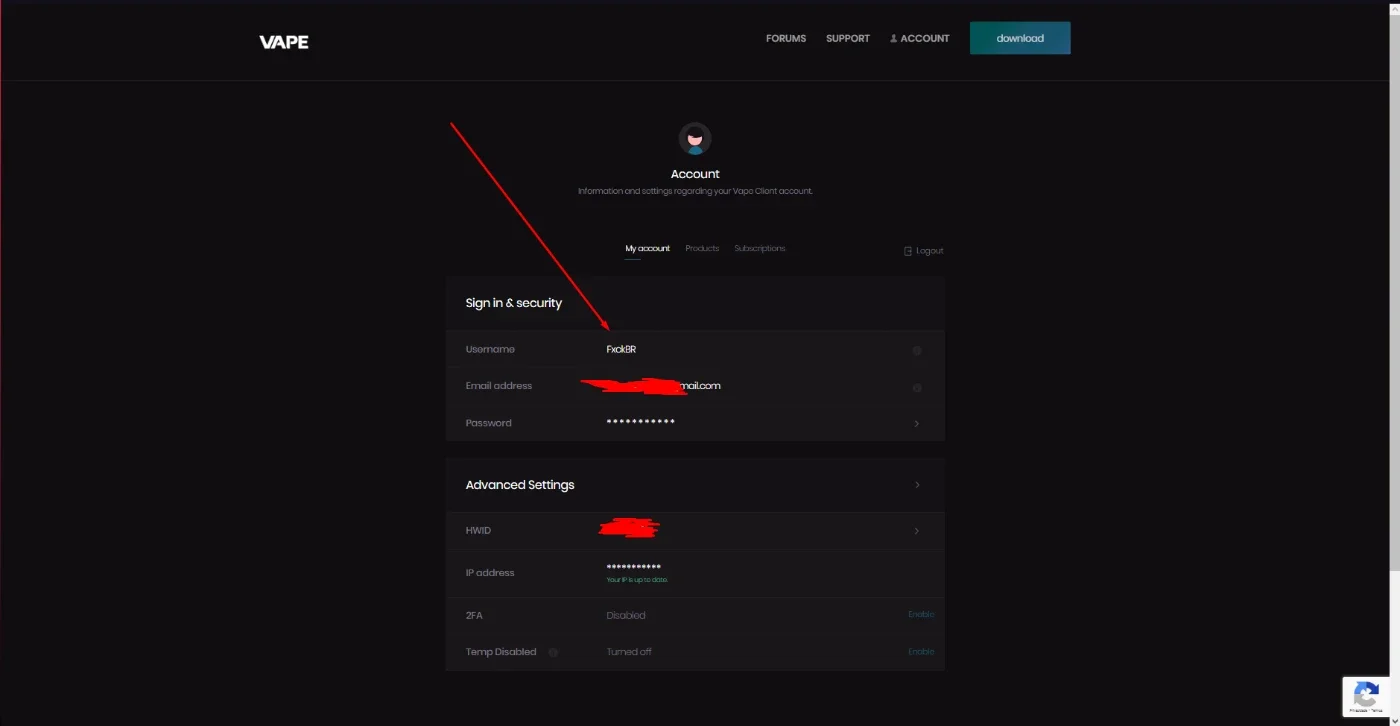Open the FORUMS link in navigation

coord(786,39)
